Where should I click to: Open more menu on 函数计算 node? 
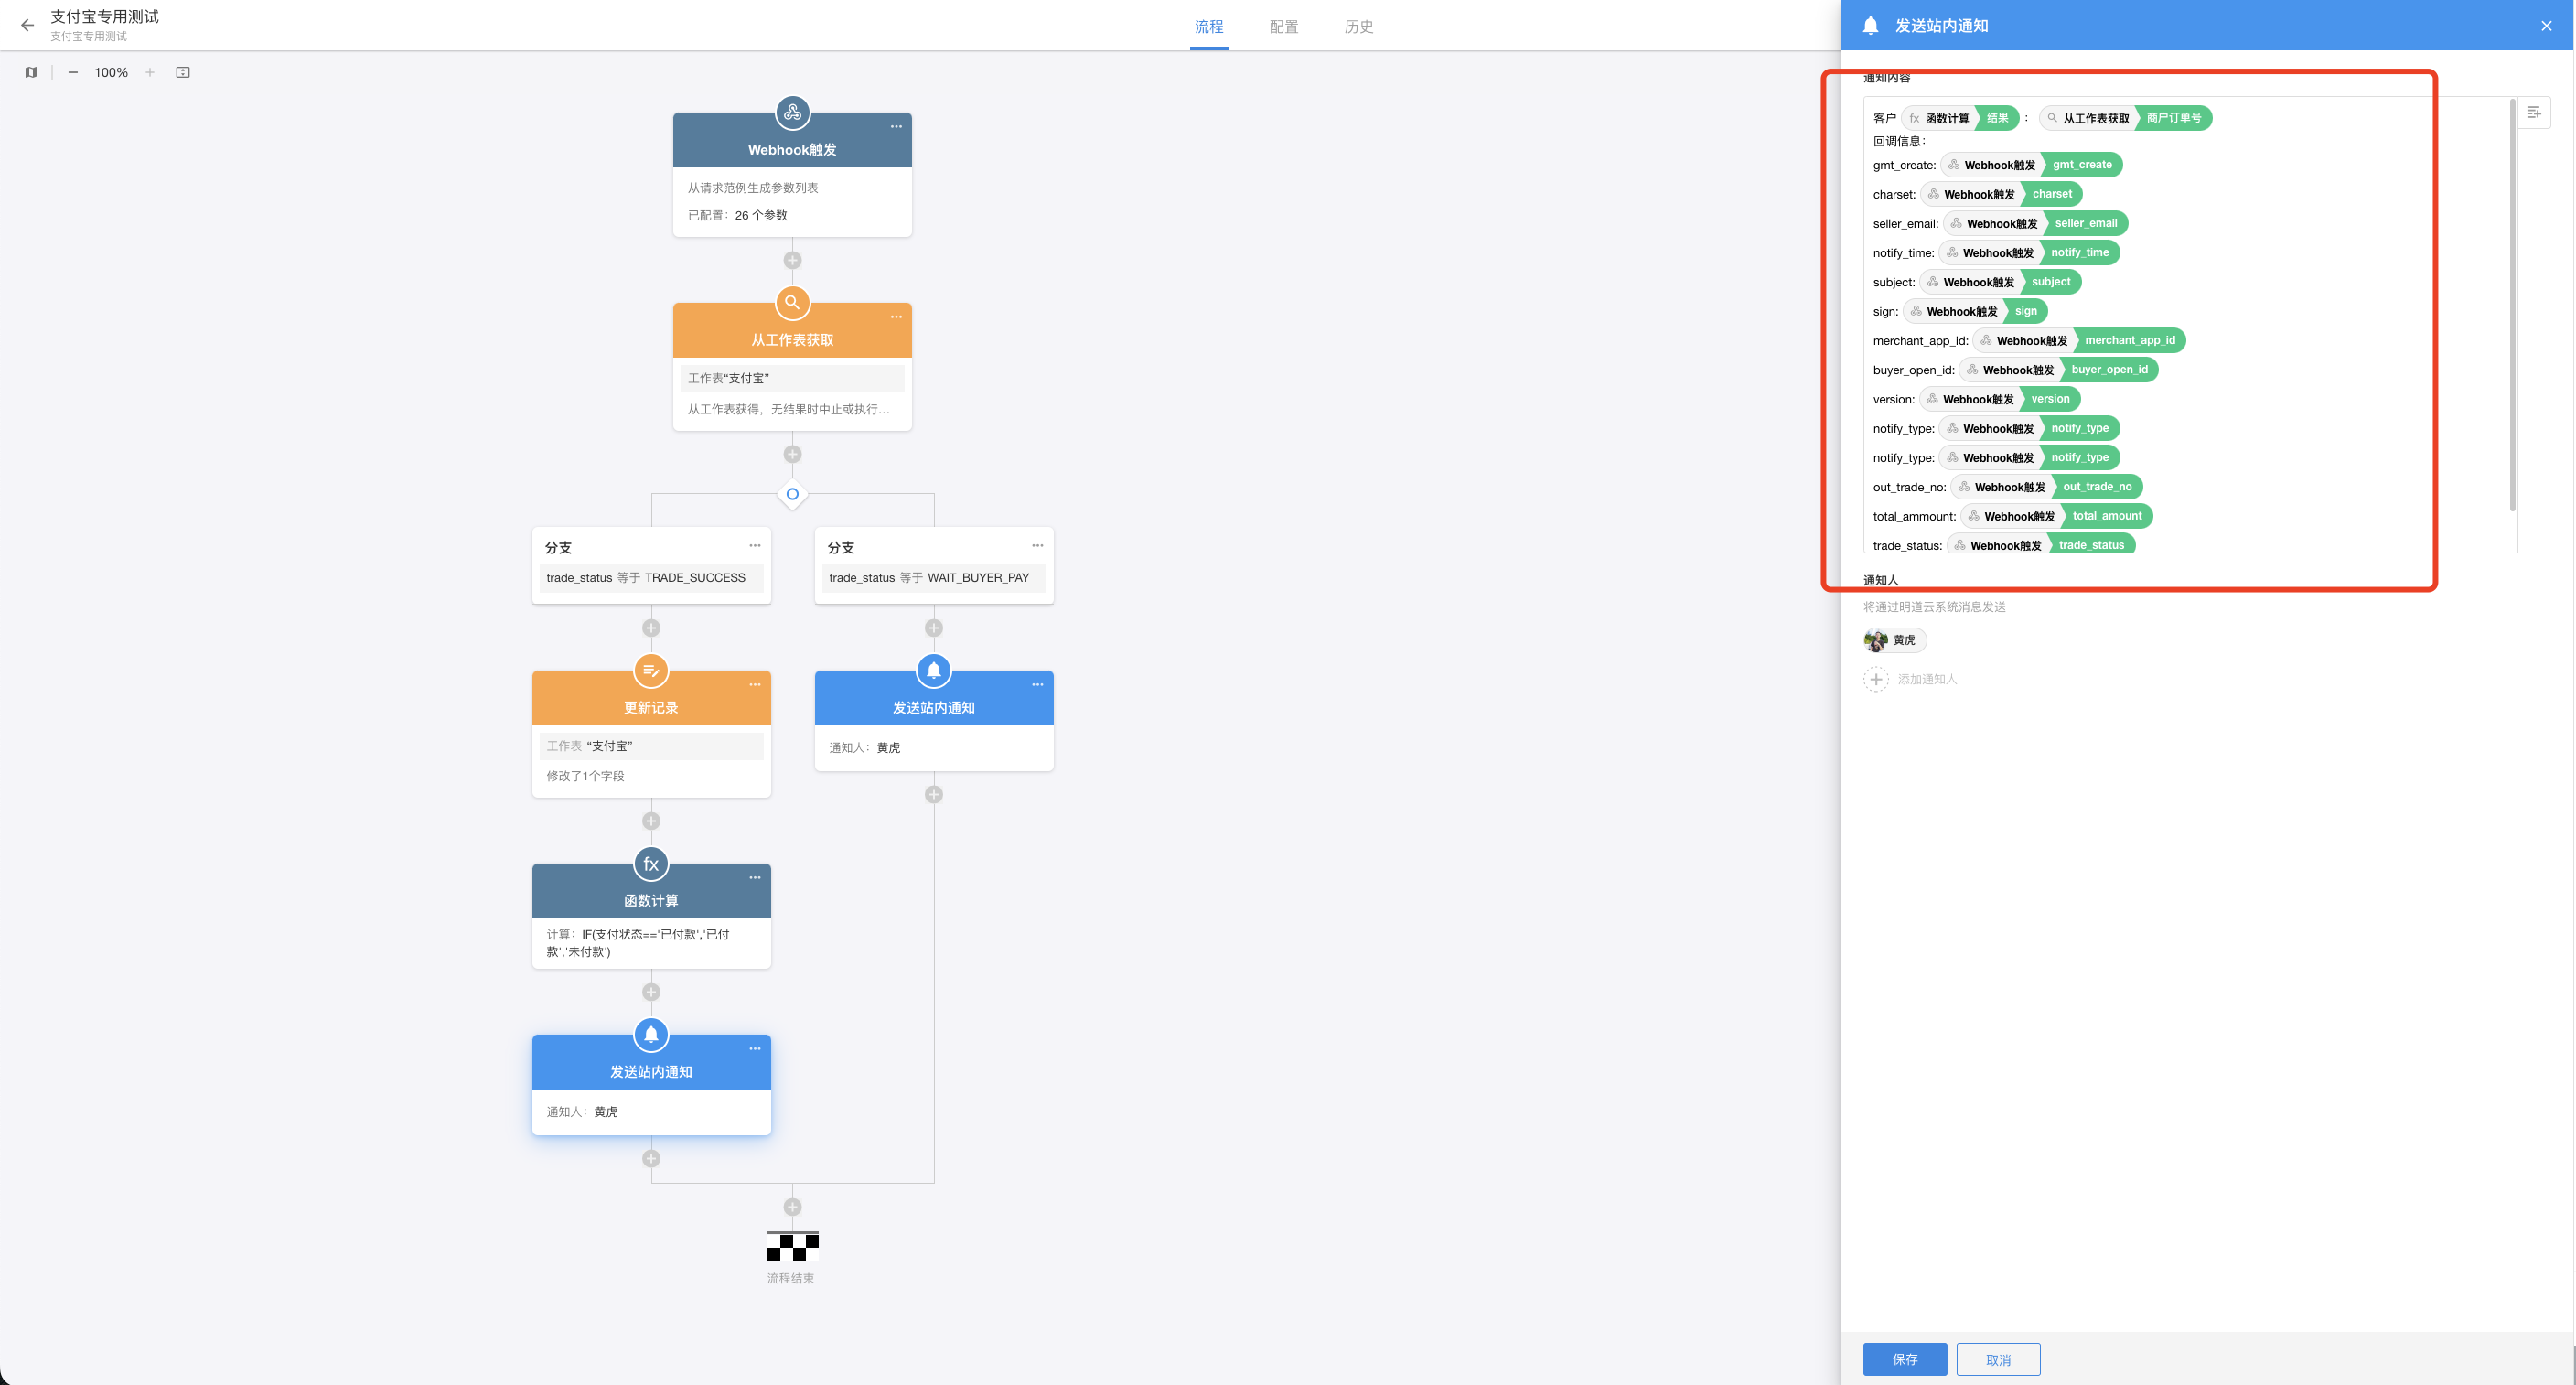point(755,877)
